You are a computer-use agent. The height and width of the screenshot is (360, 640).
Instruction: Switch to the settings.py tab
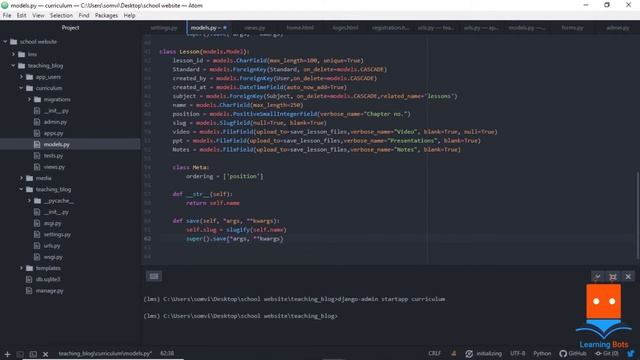point(164,28)
